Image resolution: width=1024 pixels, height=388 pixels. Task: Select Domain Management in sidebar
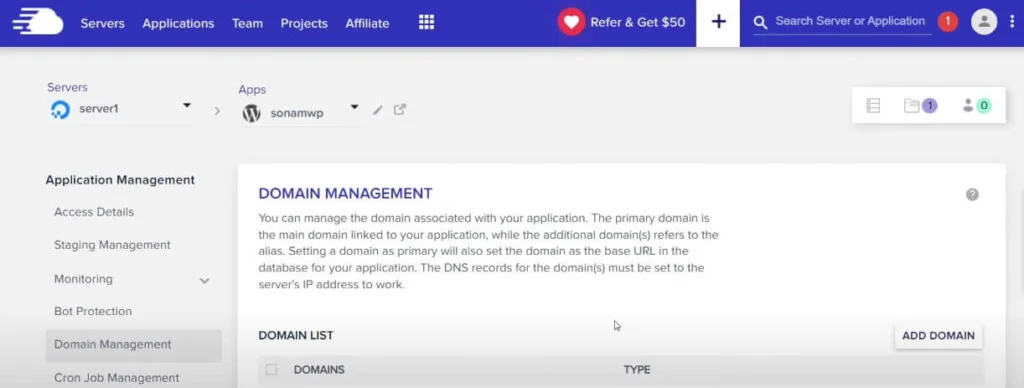tap(134, 345)
